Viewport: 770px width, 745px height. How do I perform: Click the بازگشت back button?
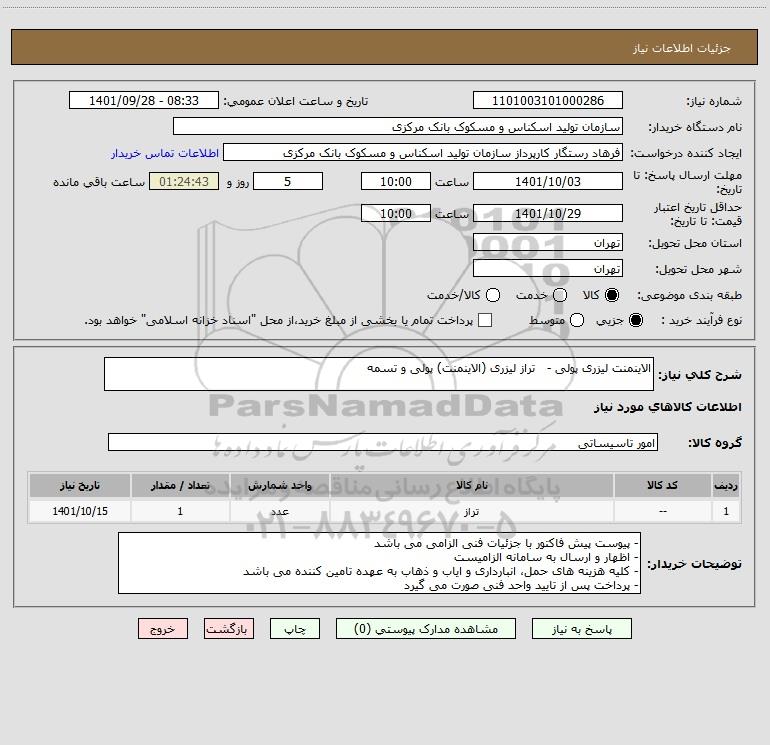[229, 629]
